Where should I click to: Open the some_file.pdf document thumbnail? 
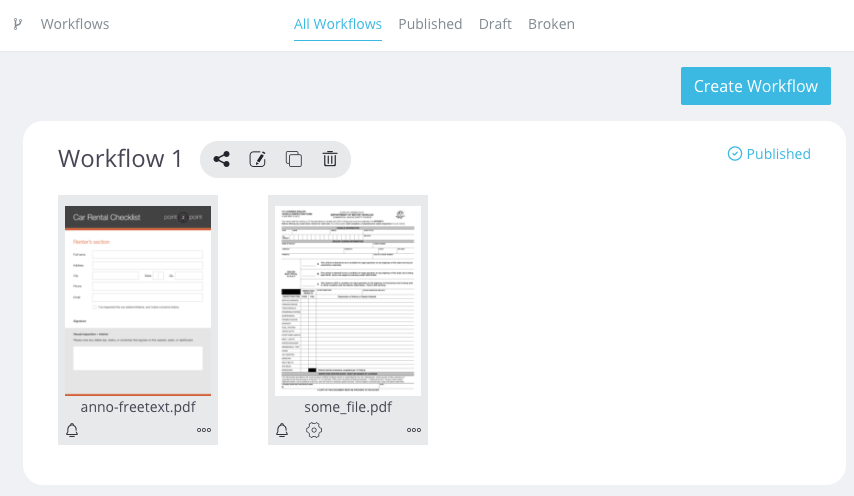[348, 301]
